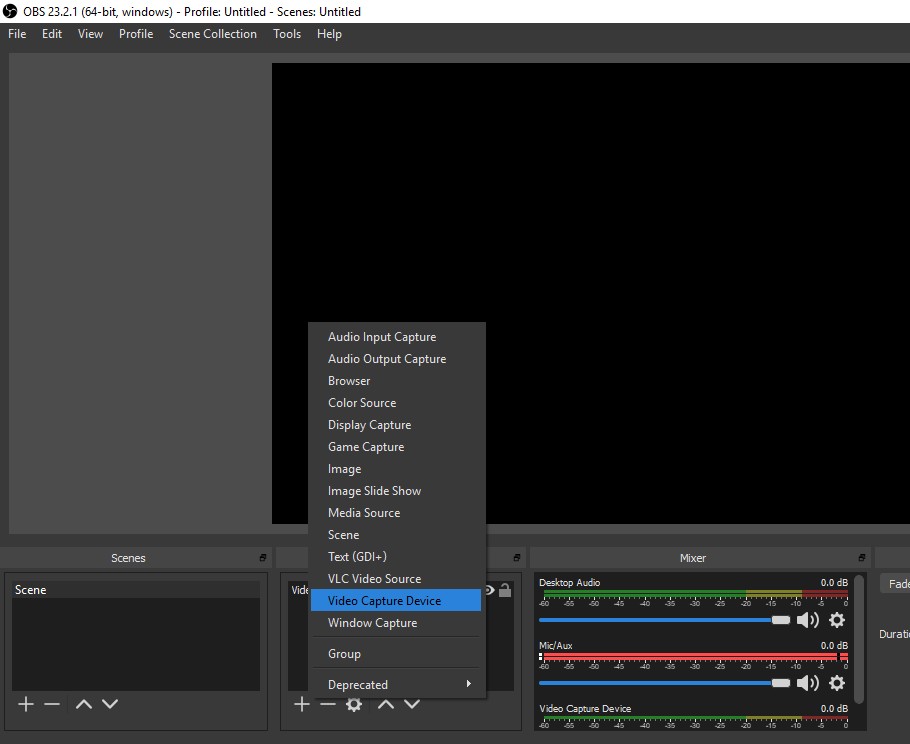Screen dimensions: 910x744
Task: Expand the Deprecated submenu
Action: [x=396, y=685]
